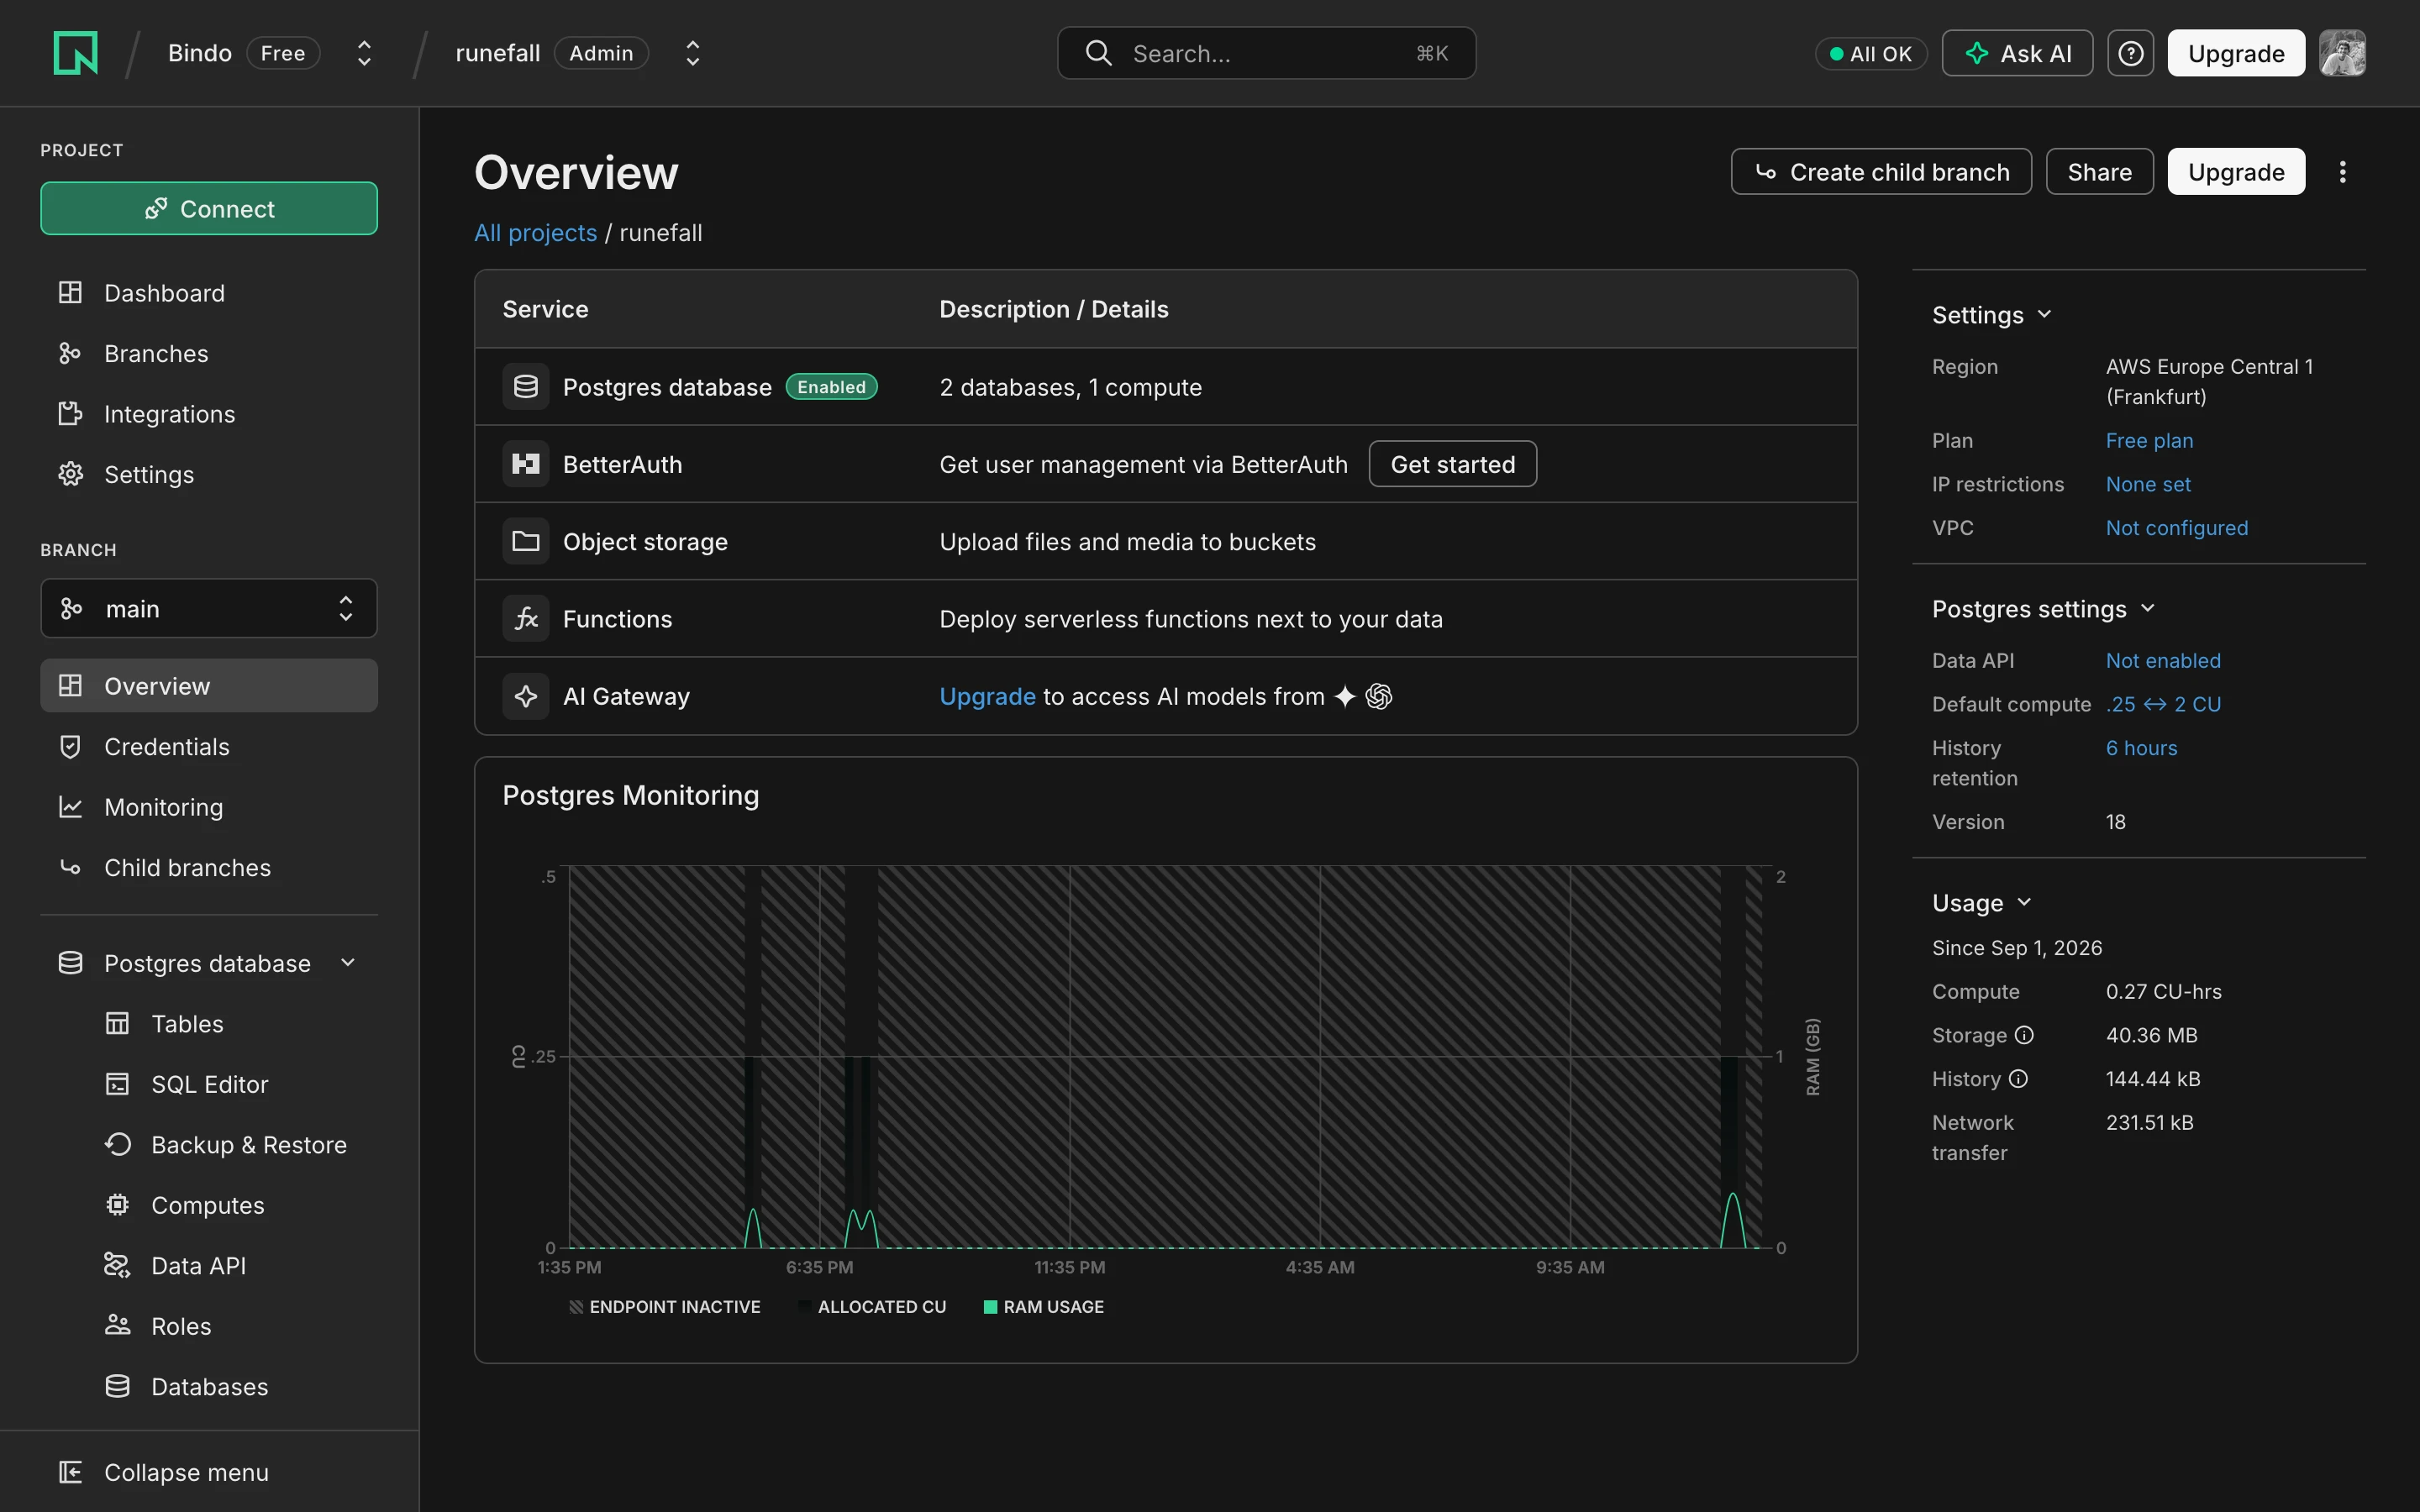The height and width of the screenshot is (1512, 2420).
Task: Click the BetterAuth service icon
Action: [526, 464]
